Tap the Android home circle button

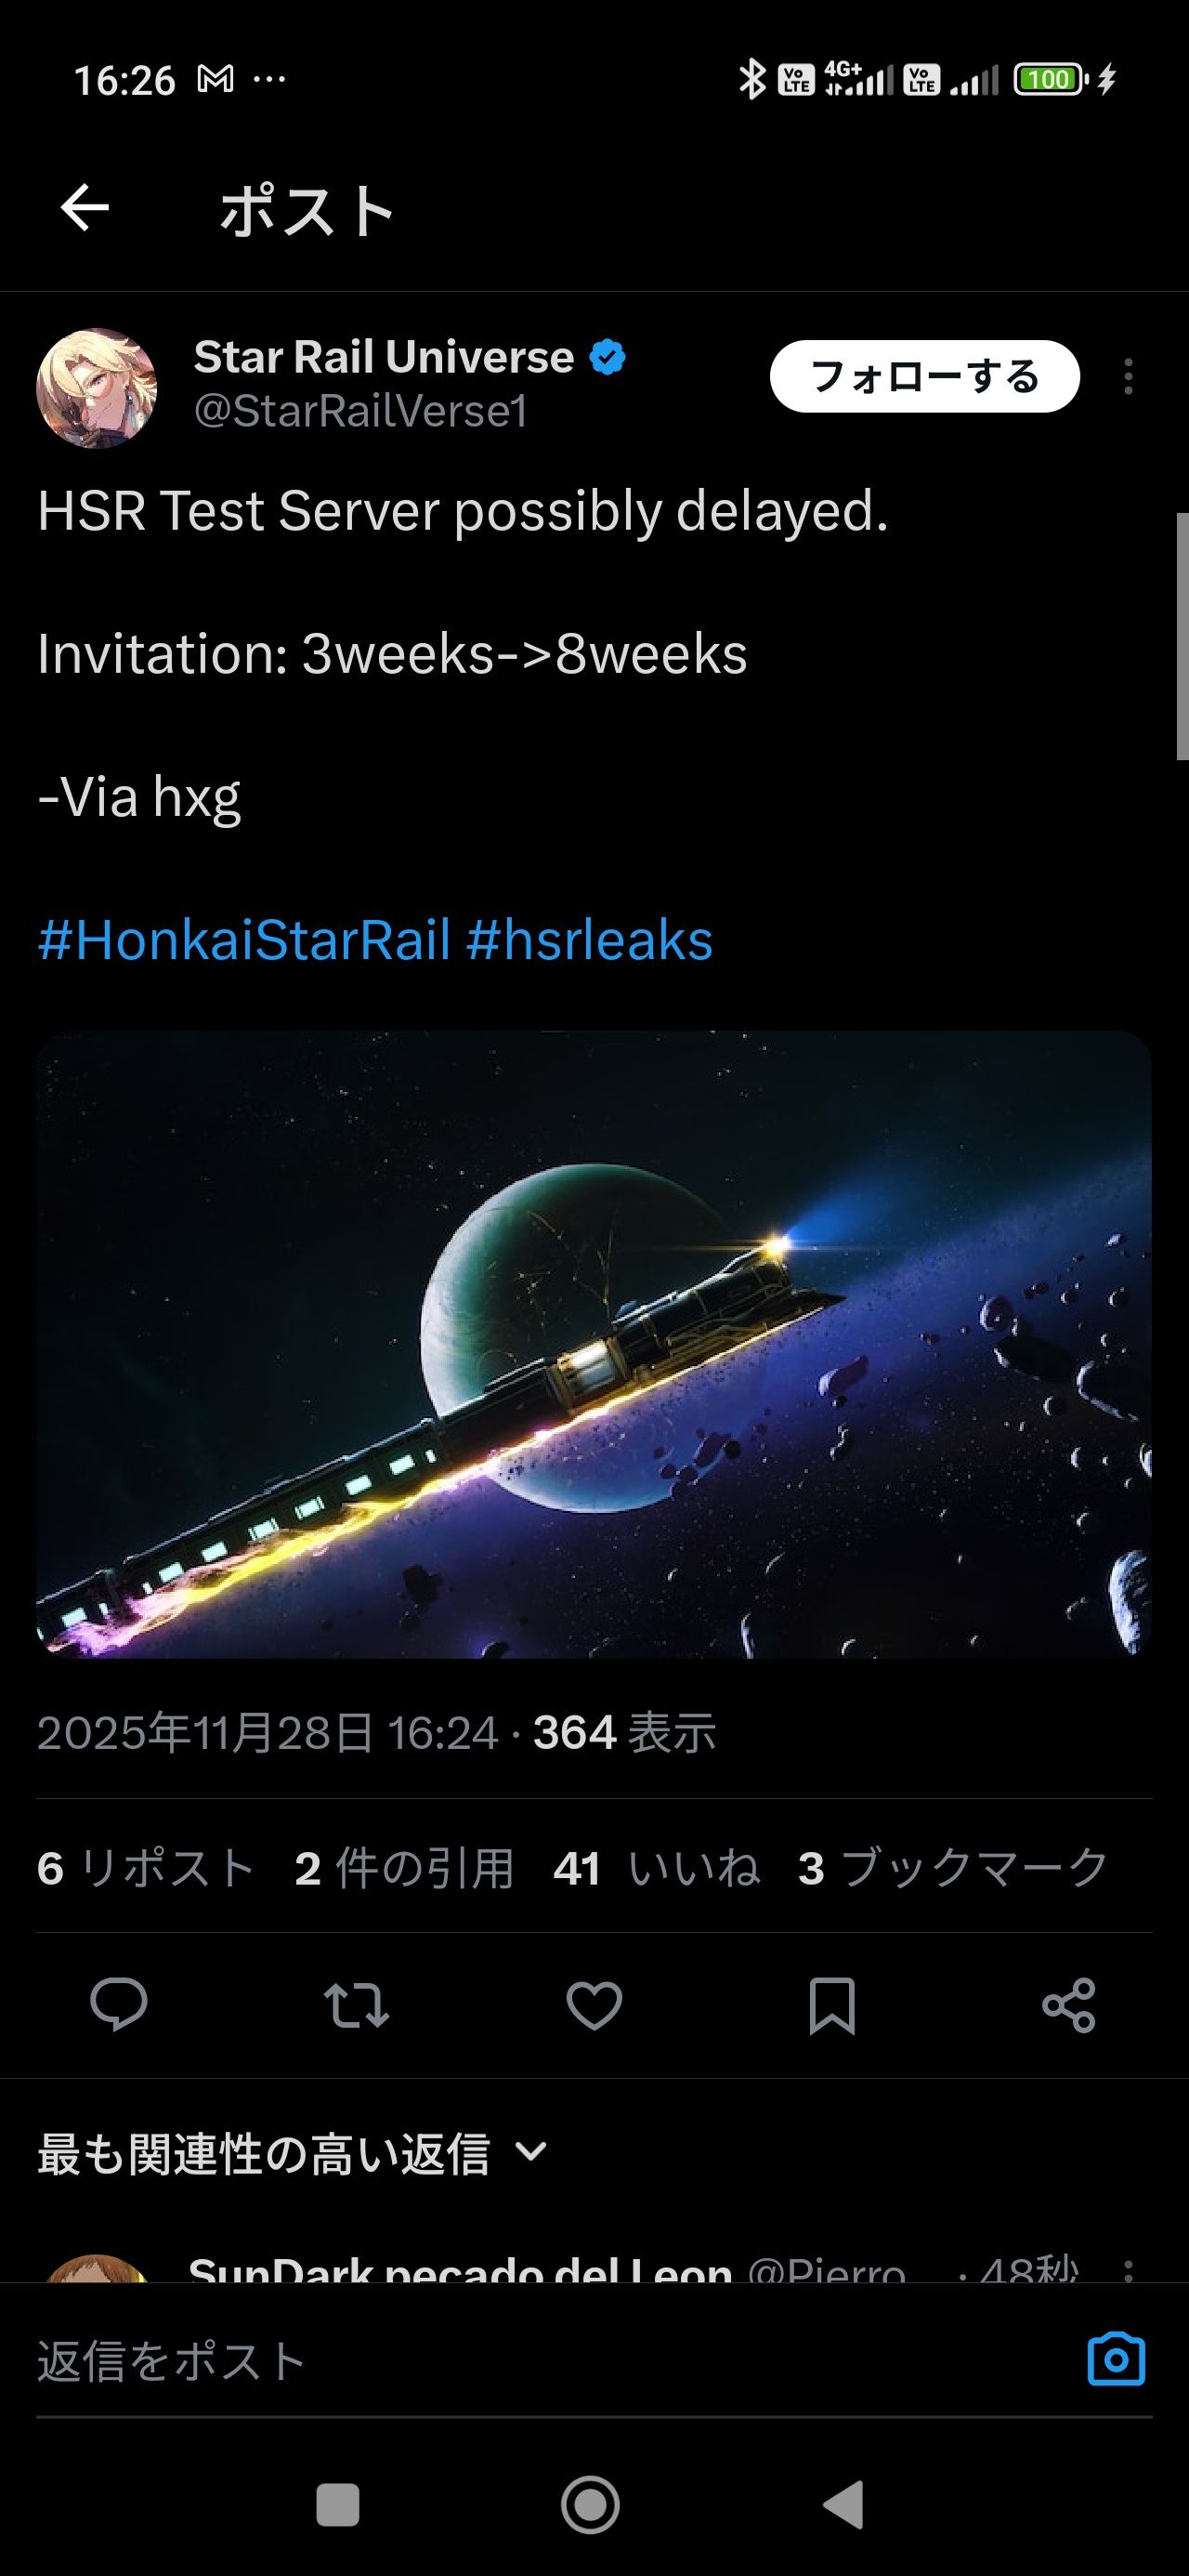click(590, 2505)
